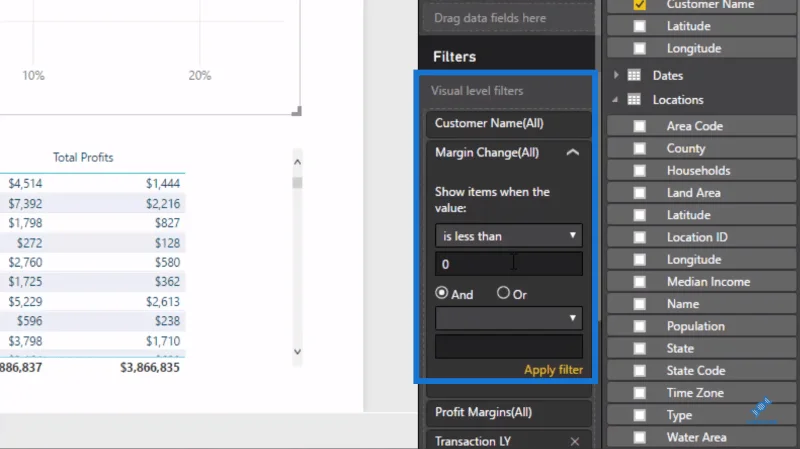Open the Locations table icon

pyautogui.click(x=634, y=99)
